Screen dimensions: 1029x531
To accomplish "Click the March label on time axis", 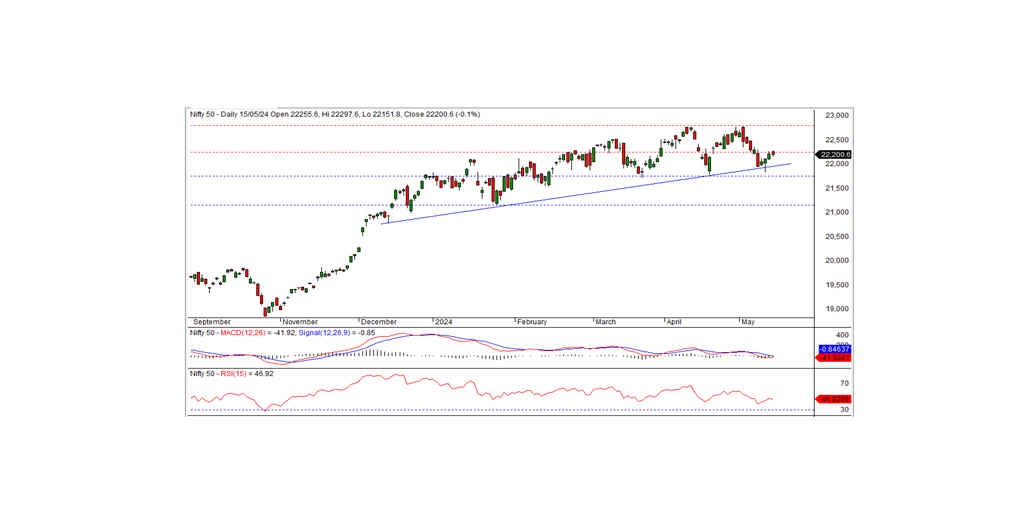I will click(606, 322).
